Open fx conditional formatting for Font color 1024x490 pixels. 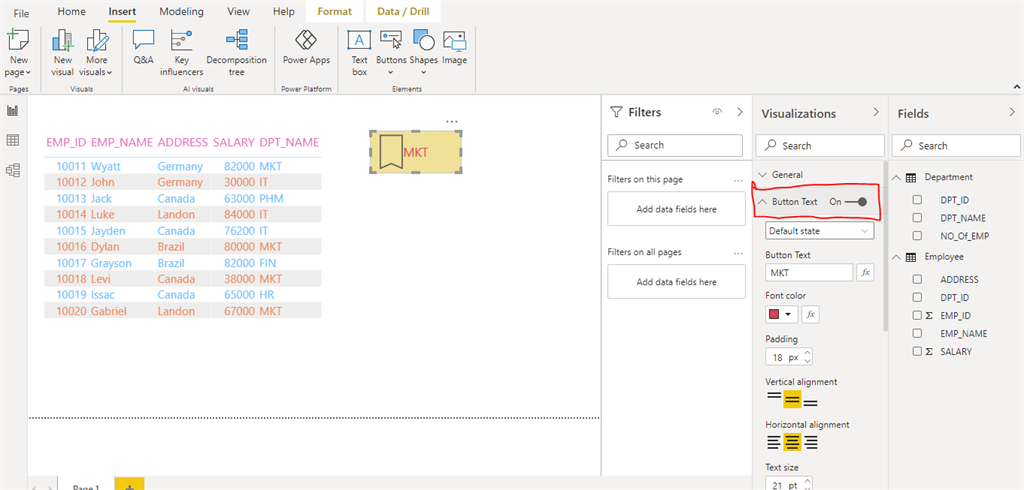pyautogui.click(x=810, y=314)
